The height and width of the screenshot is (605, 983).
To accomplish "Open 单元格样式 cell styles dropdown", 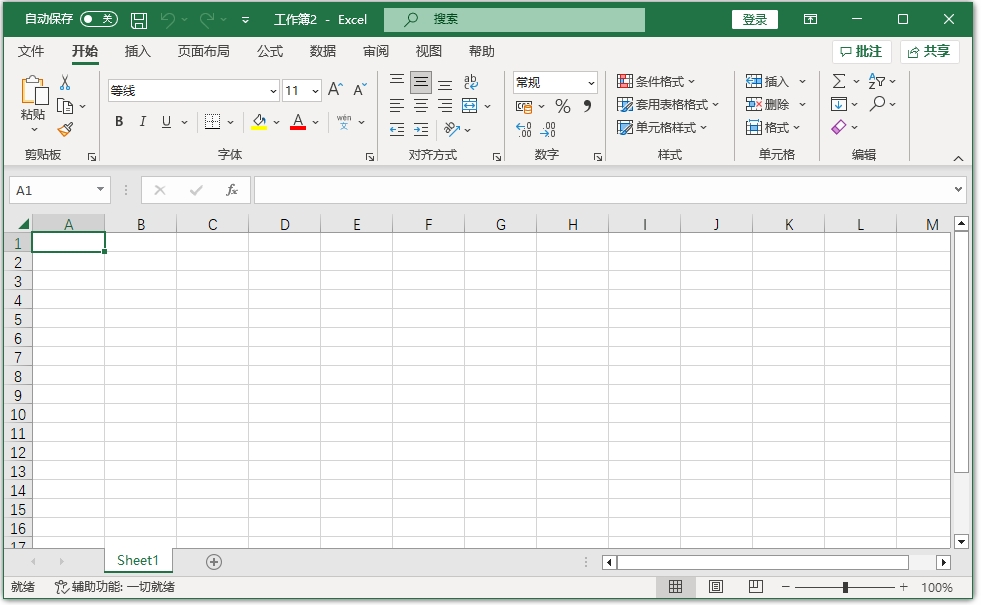I will click(x=662, y=128).
